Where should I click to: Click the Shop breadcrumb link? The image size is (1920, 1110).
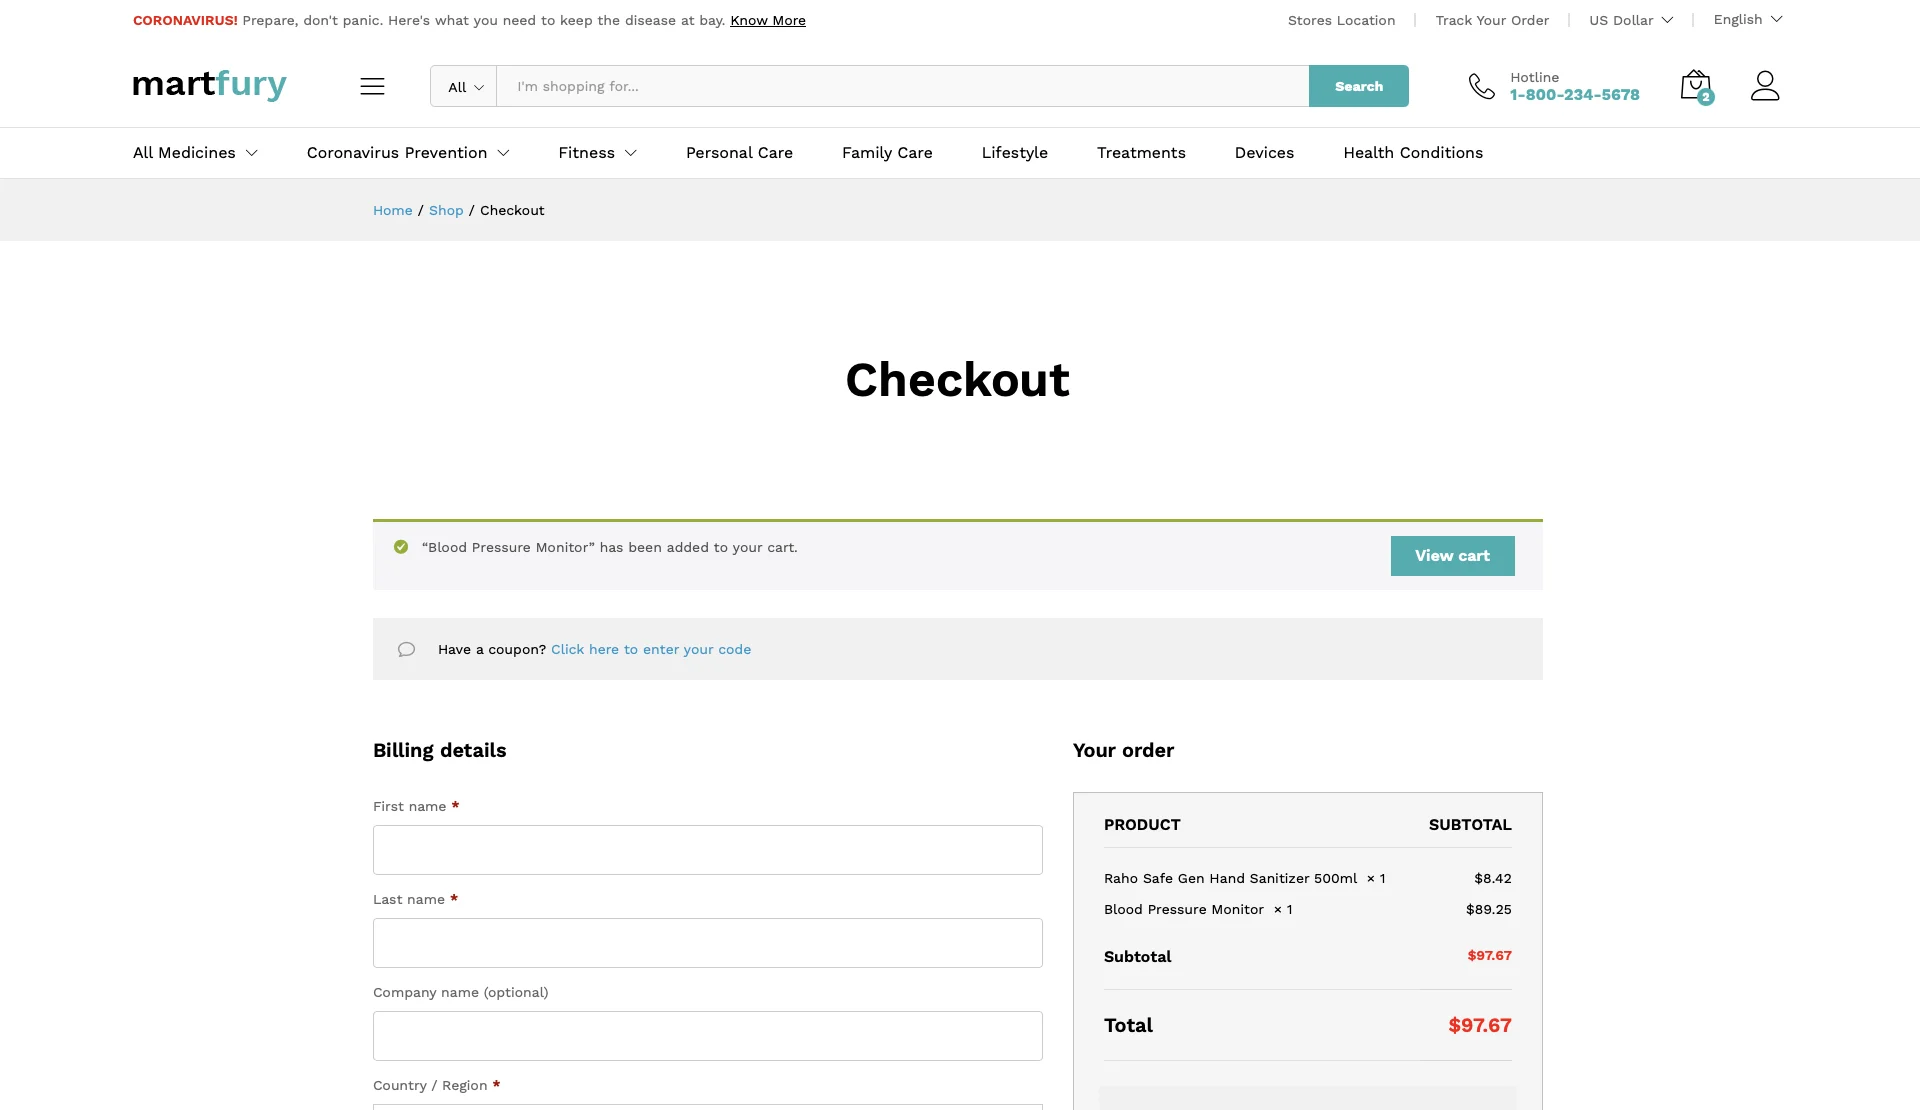click(x=446, y=210)
